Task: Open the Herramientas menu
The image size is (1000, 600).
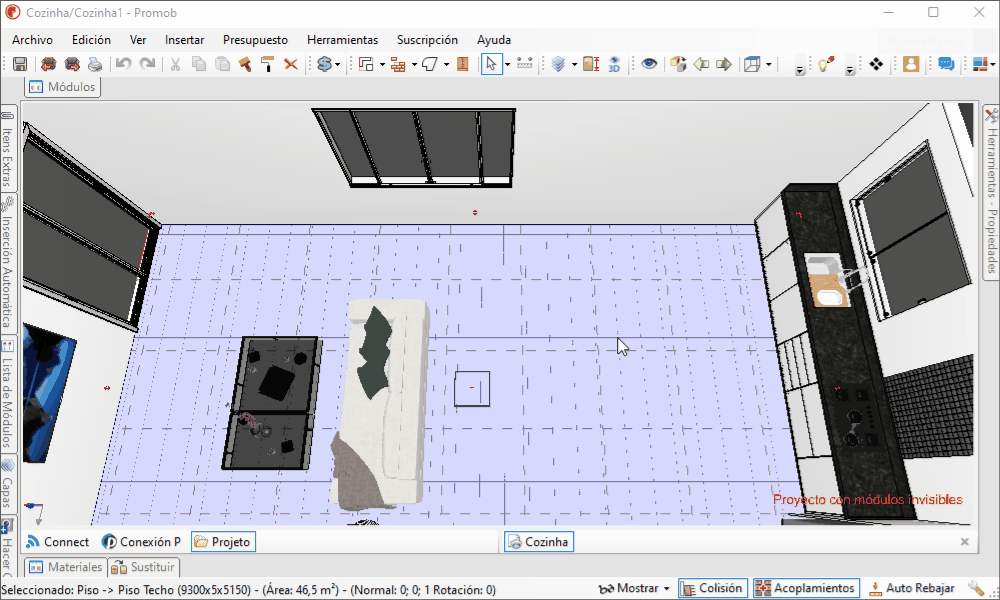Action: tap(342, 40)
